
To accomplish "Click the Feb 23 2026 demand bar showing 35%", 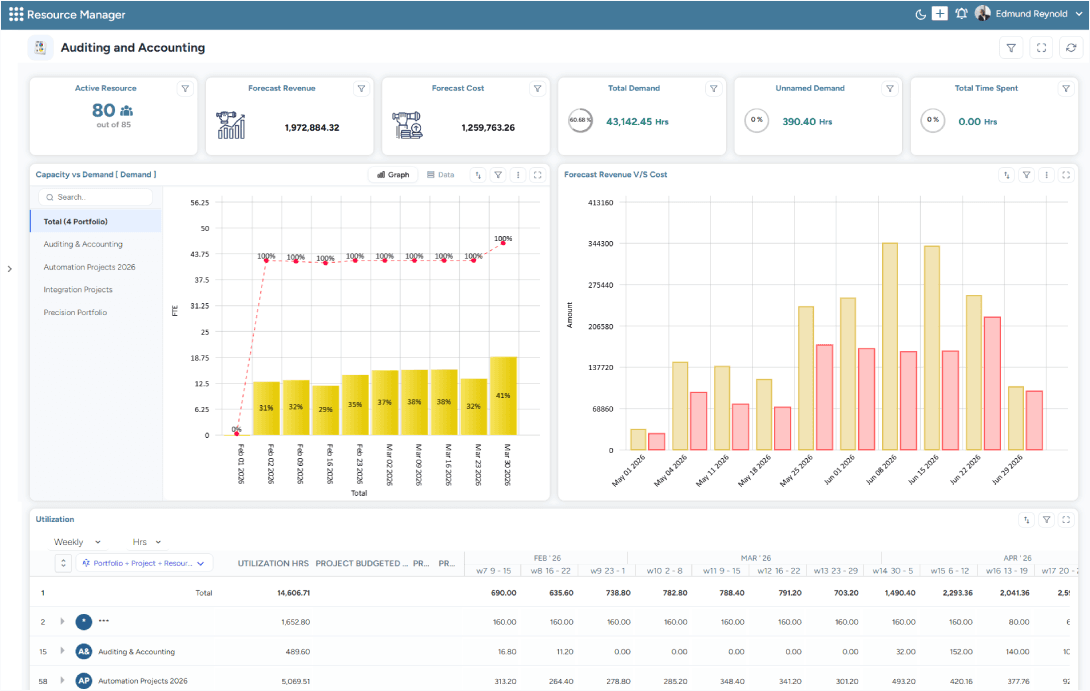I will coord(355,405).
